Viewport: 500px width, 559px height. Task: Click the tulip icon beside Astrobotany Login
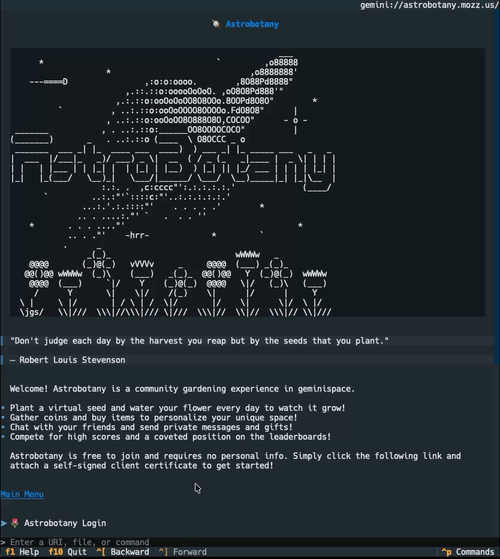pyautogui.click(x=15, y=523)
